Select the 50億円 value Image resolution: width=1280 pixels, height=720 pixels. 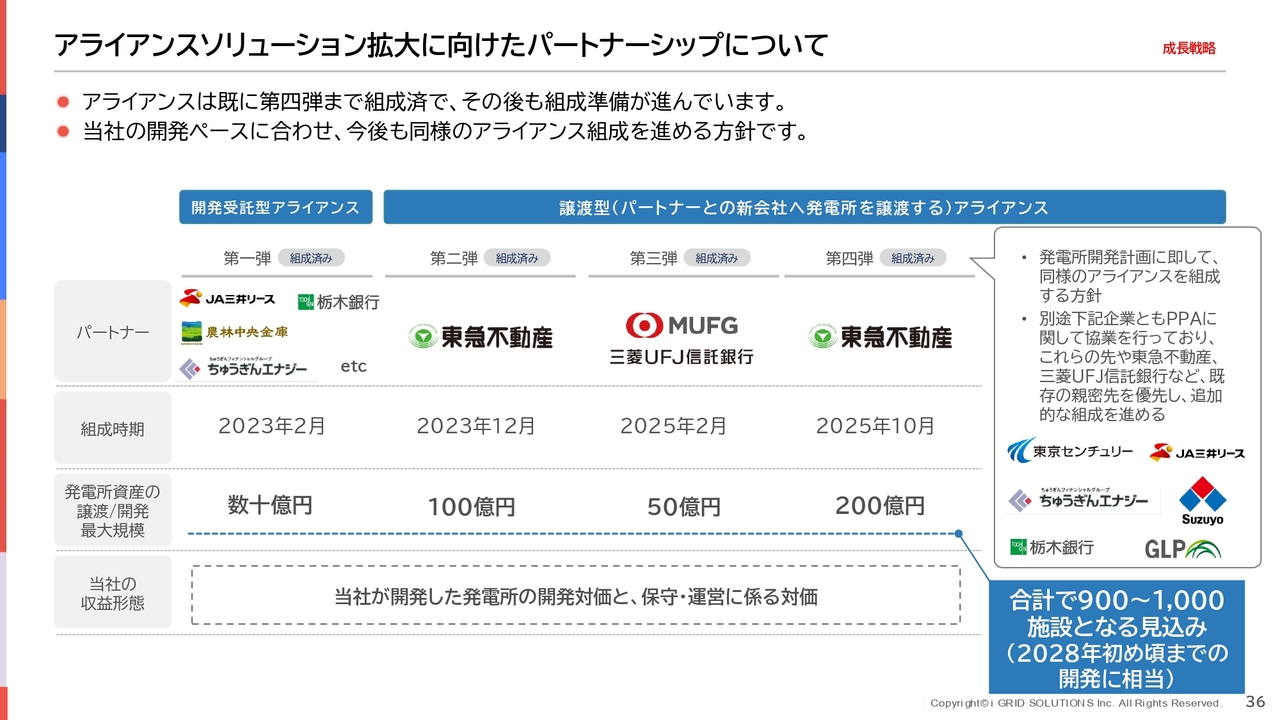coord(684,507)
